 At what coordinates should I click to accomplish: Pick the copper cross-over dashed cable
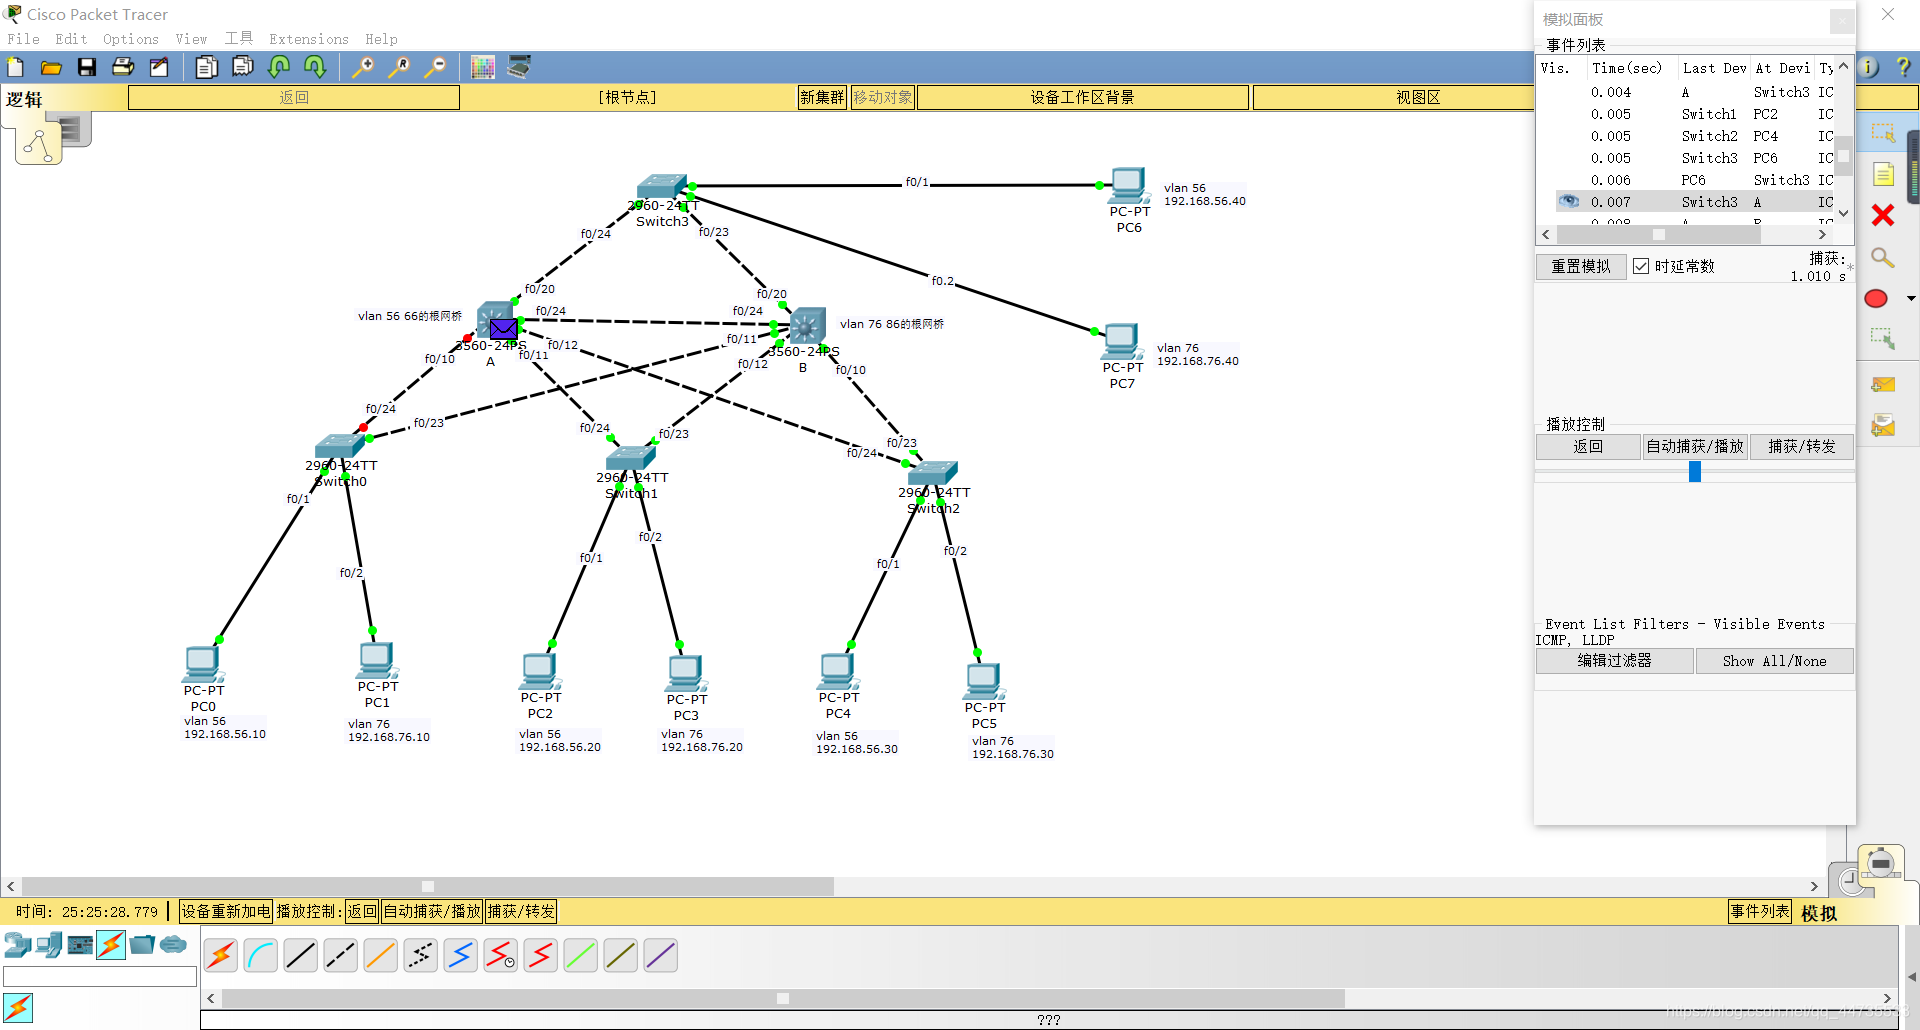[x=341, y=956]
